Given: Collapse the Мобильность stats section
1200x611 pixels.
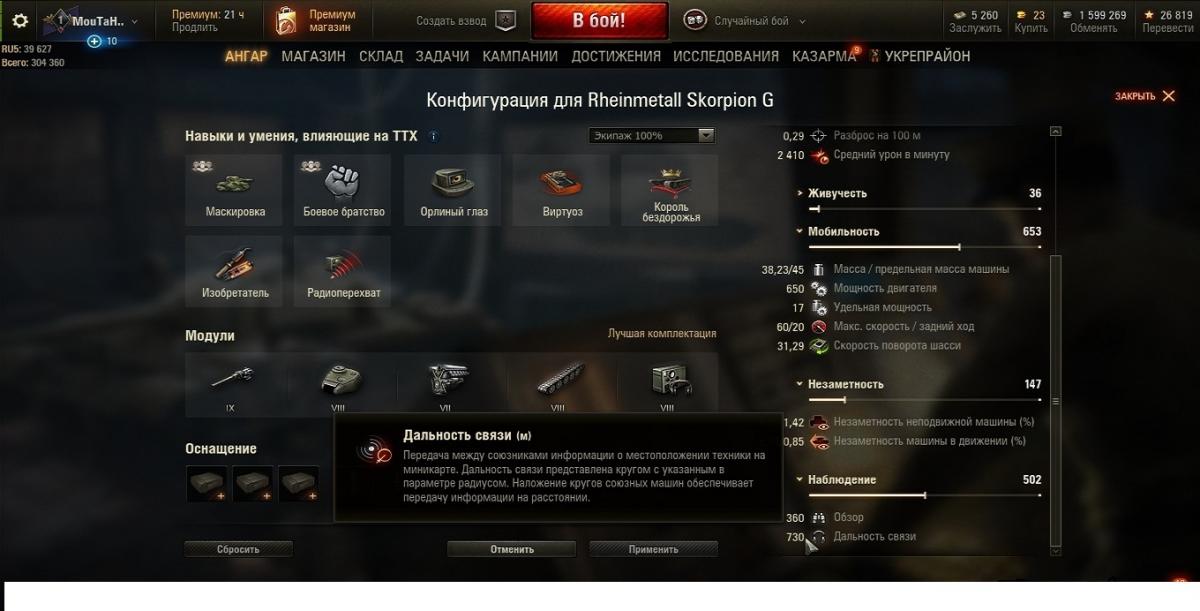Looking at the screenshot, I should pyautogui.click(x=838, y=231).
